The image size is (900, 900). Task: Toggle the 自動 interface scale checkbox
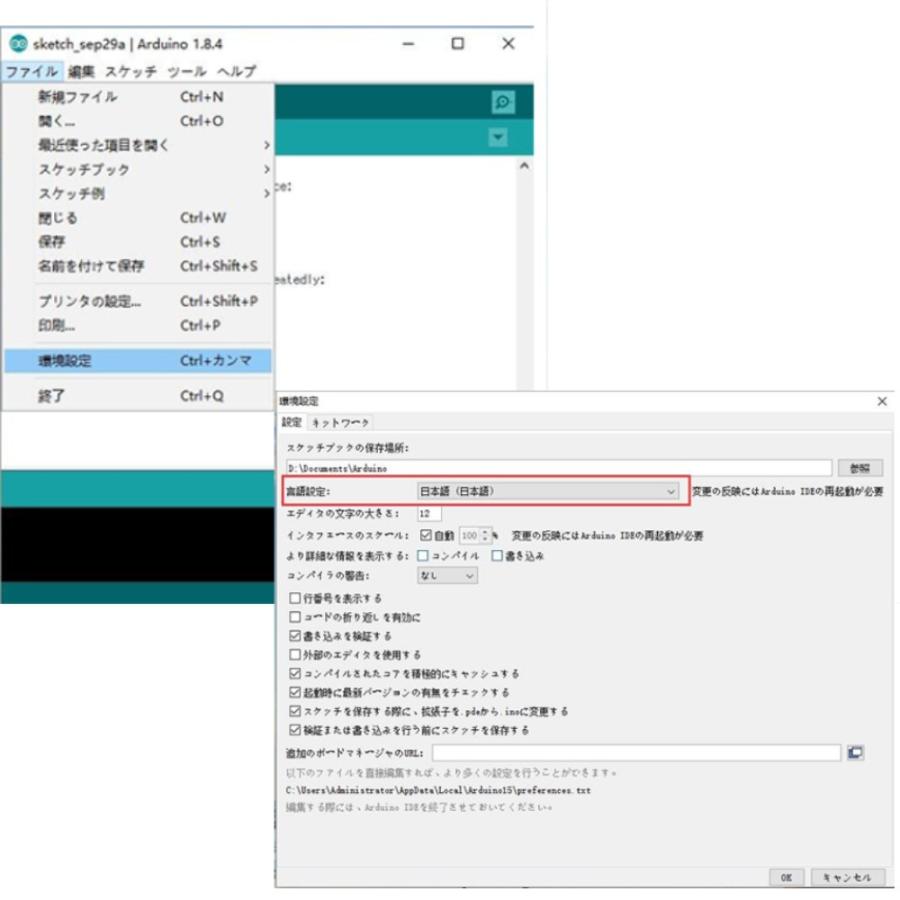pos(426,536)
